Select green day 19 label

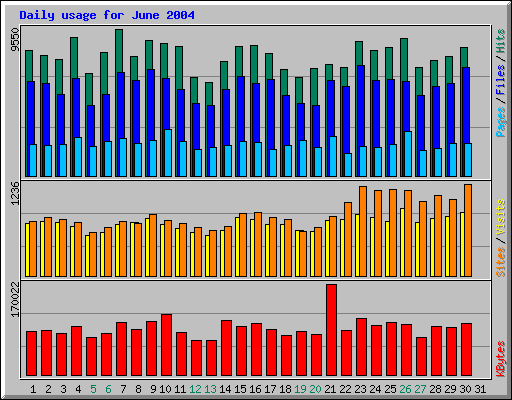click(x=300, y=389)
